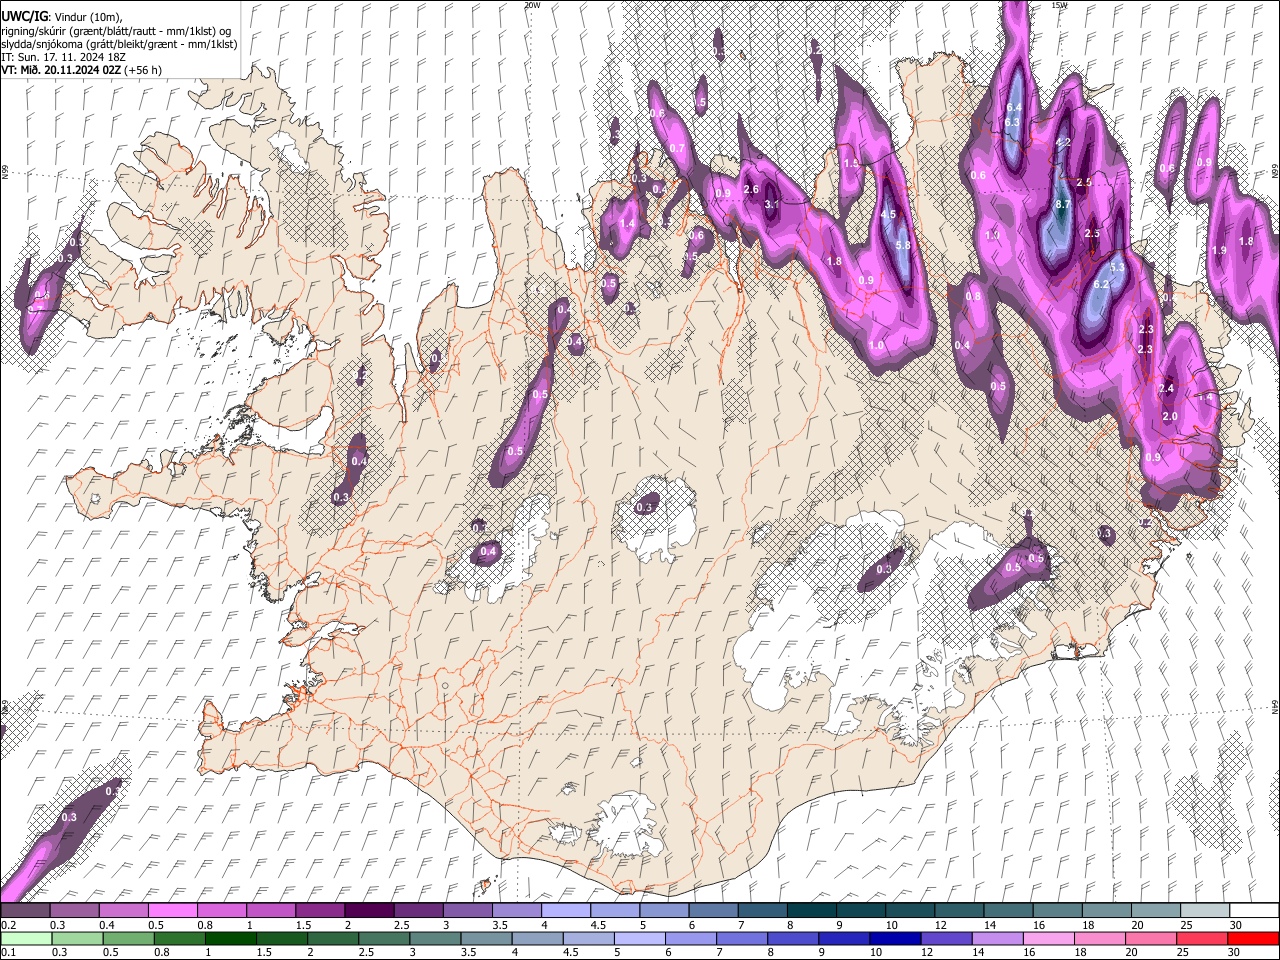Click the '6.2' precipitation value label
1280x960 pixels.
point(1101,284)
